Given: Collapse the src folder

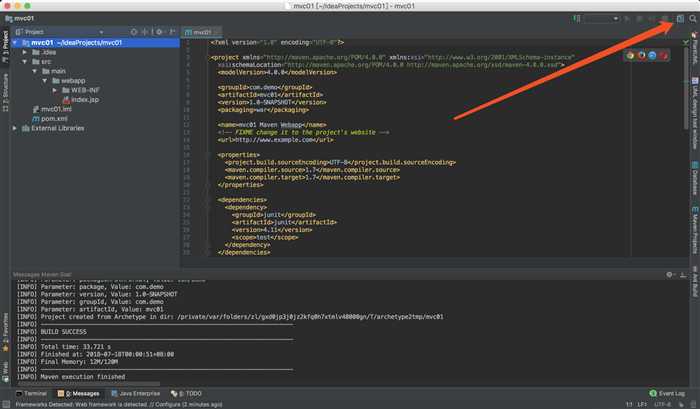Looking at the screenshot, I should [25, 62].
